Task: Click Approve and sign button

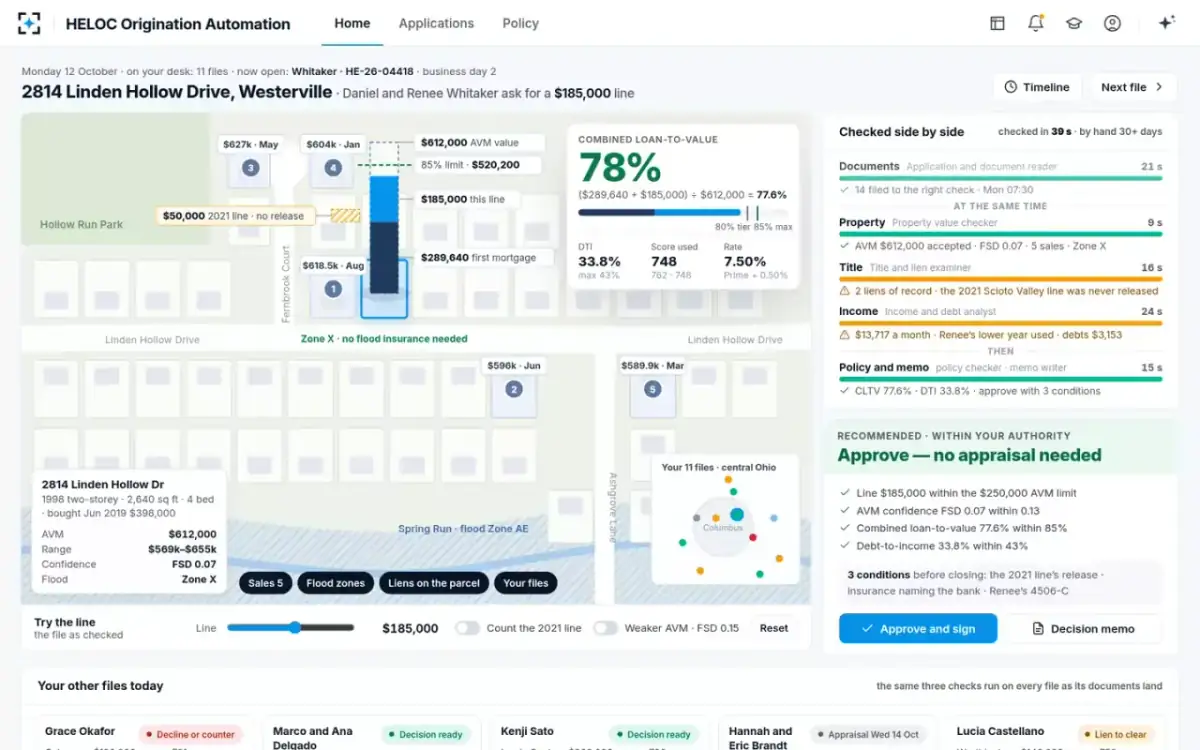Action: click(x=918, y=629)
